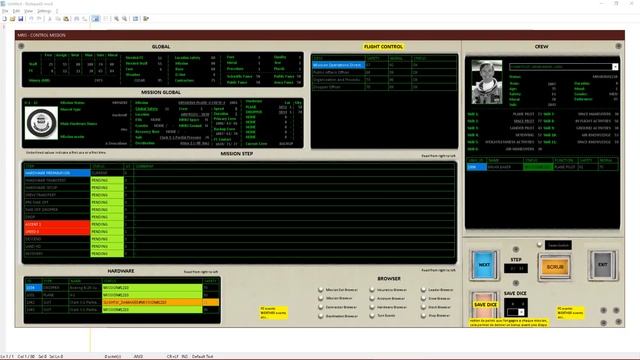
Task: Click the Replace toolbar icon
Action: [84, 19]
